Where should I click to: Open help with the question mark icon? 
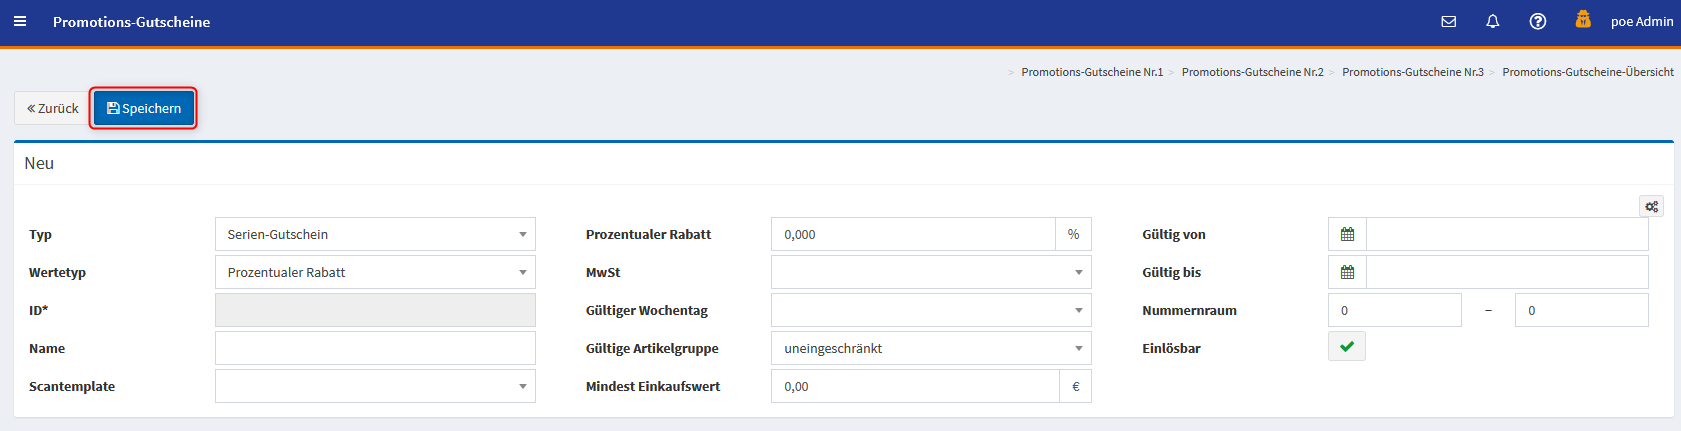tap(1538, 21)
